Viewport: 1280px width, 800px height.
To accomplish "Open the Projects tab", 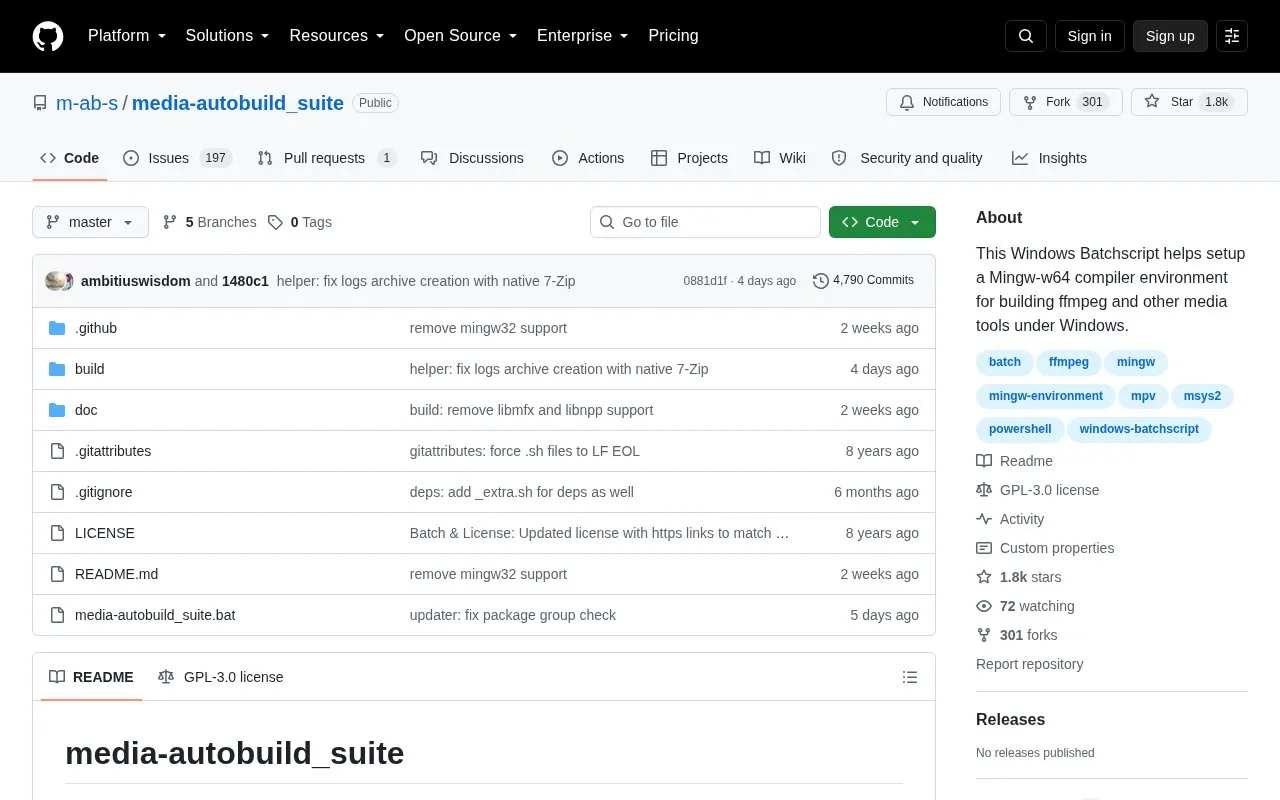I will click(689, 158).
